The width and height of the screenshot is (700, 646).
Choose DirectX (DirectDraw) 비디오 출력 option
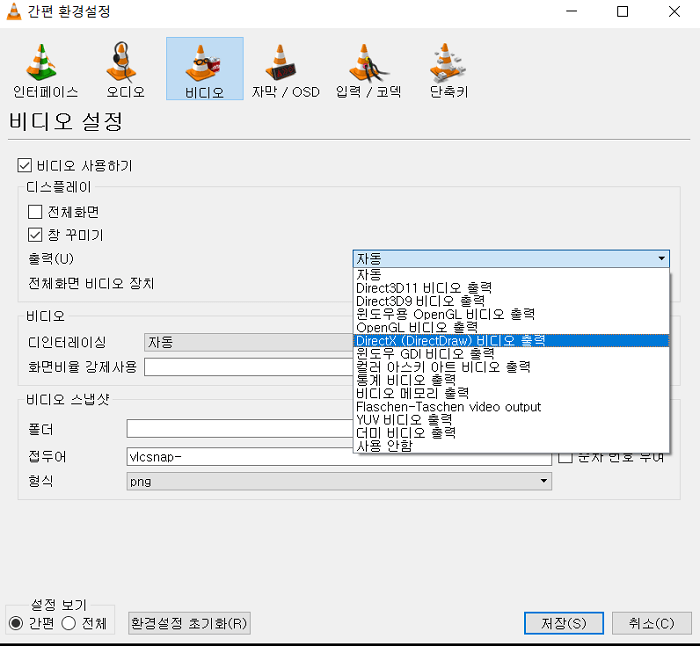[x=511, y=341]
